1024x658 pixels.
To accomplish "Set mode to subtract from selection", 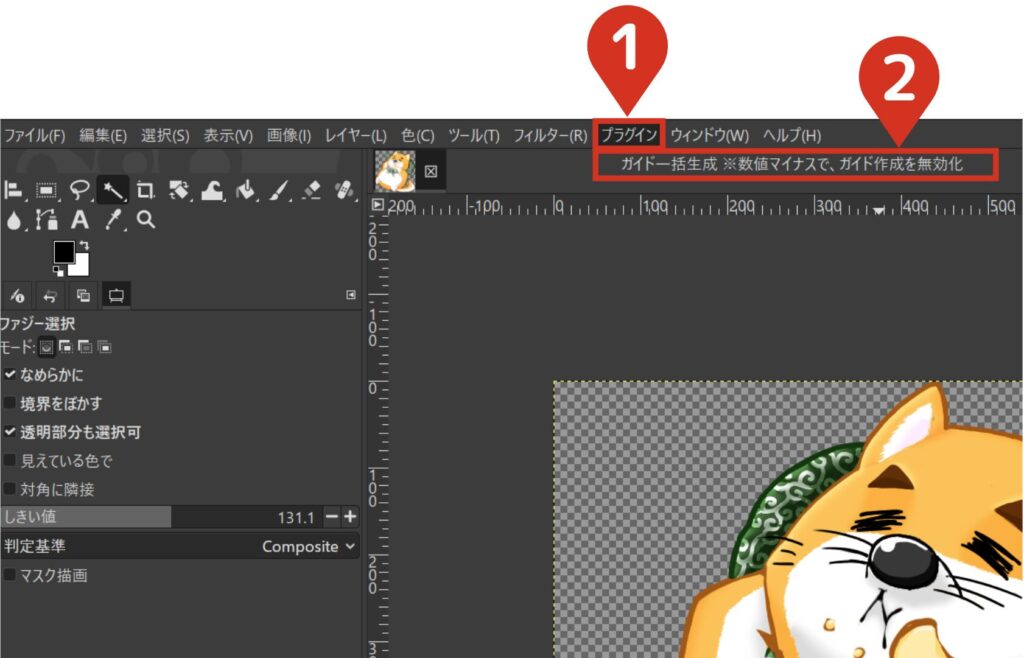I will [85, 347].
